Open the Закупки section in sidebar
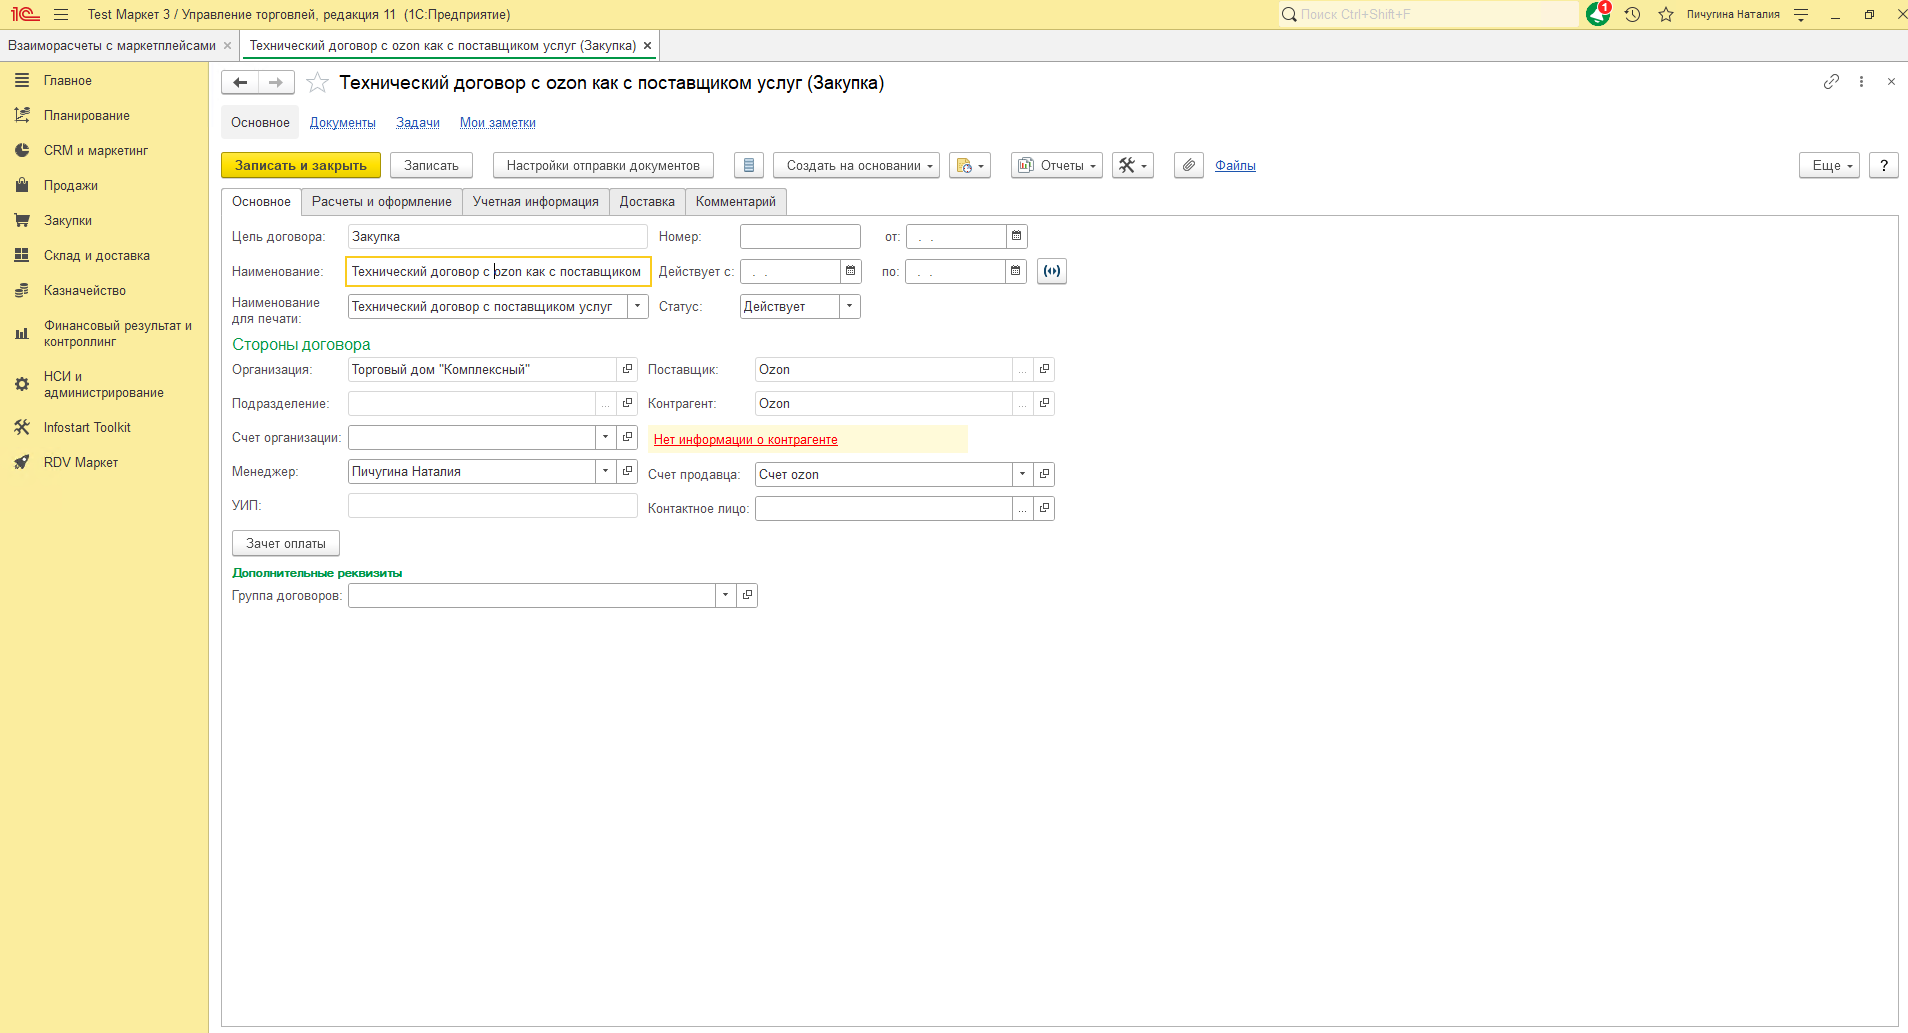The image size is (1908, 1033). click(68, 221)
